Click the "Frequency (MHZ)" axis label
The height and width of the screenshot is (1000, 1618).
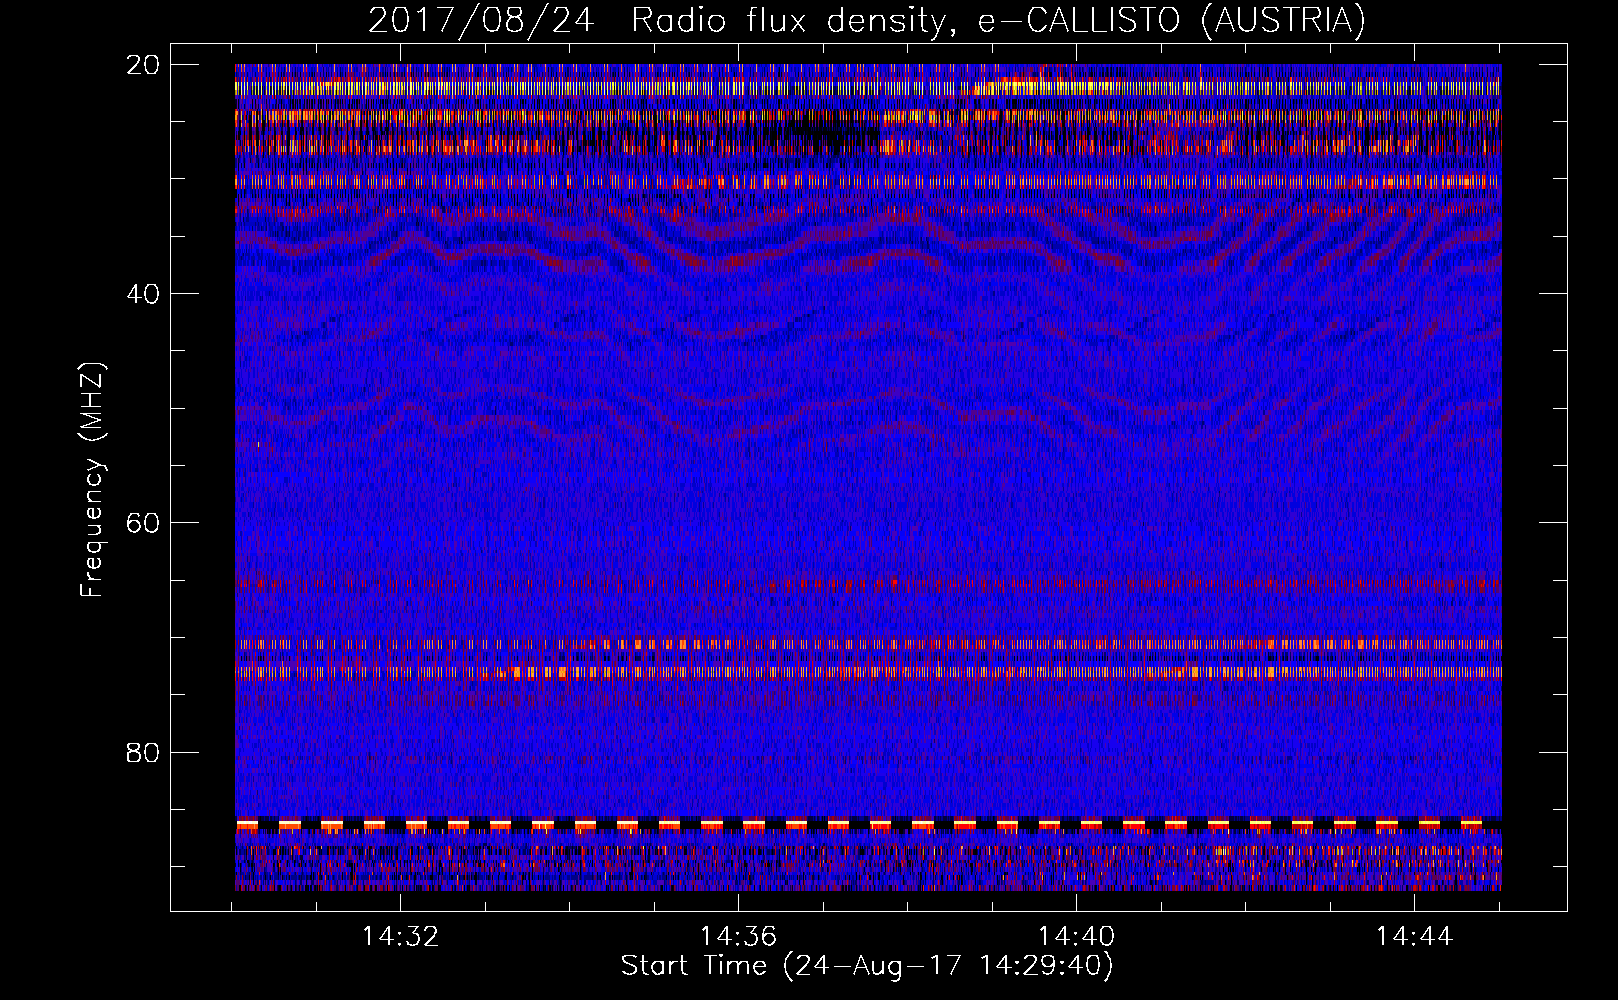pyautogui.click(x=92, y=479)
